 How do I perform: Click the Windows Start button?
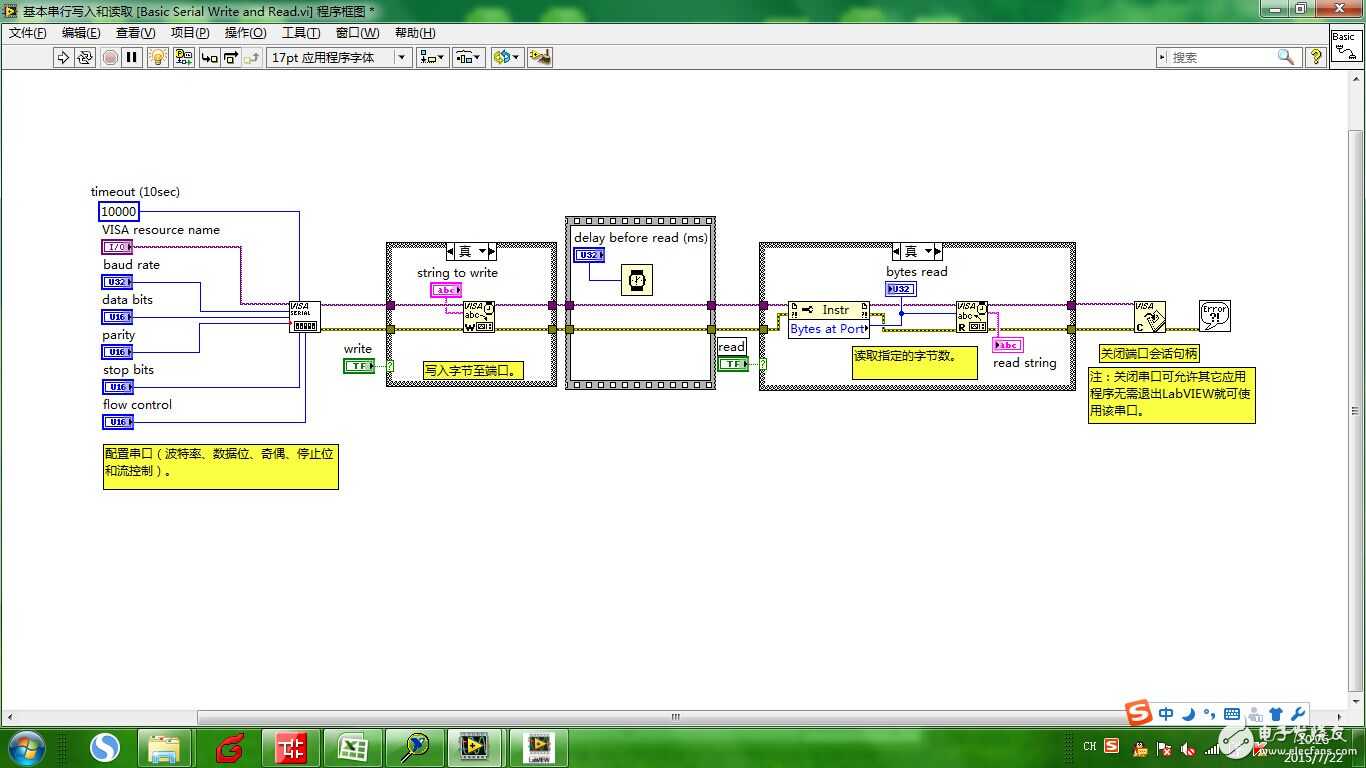click(x=26, y=747)
